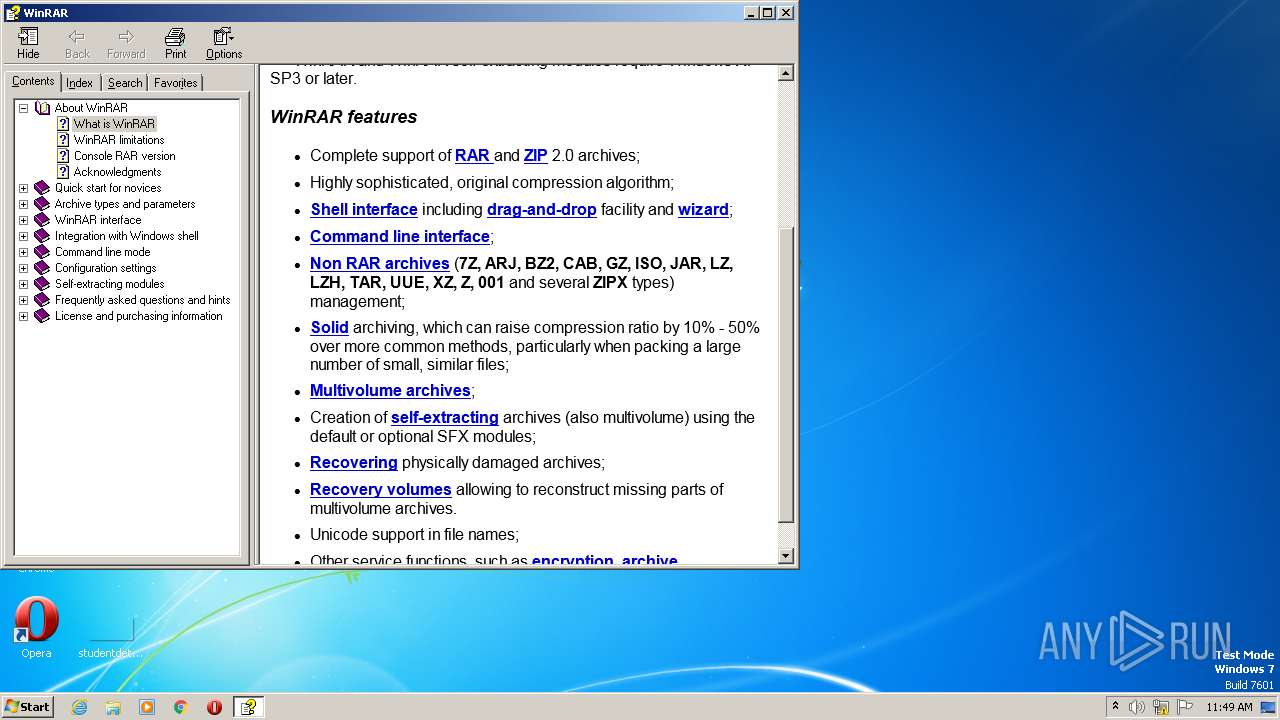
Task: Click Frequently asked questions book icon
Action: coord(42,300)
